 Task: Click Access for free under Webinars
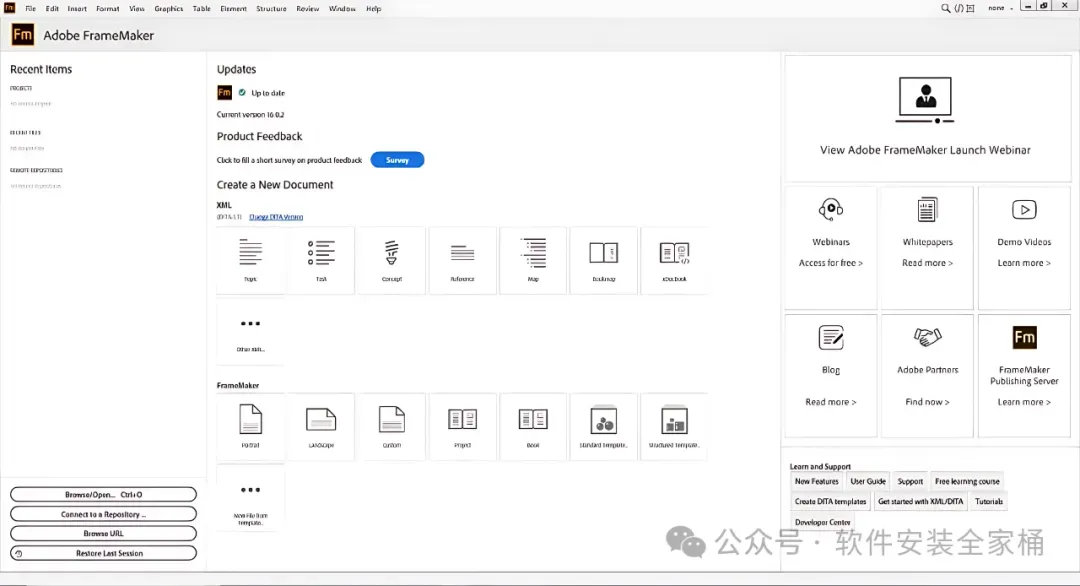tap(831, 263)
